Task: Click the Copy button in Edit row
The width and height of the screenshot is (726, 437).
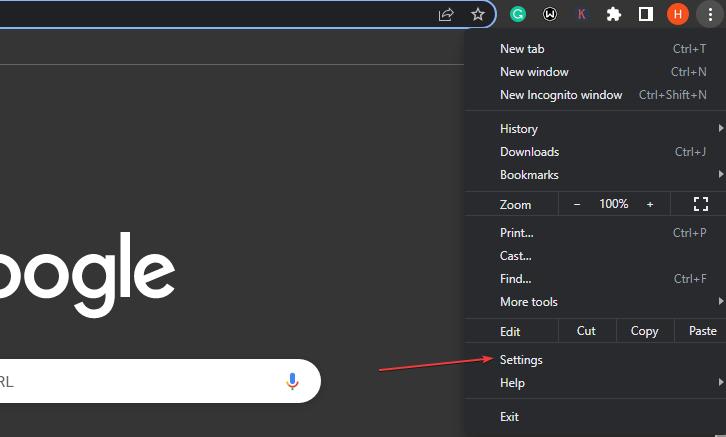Action: (x=644, y=331)
